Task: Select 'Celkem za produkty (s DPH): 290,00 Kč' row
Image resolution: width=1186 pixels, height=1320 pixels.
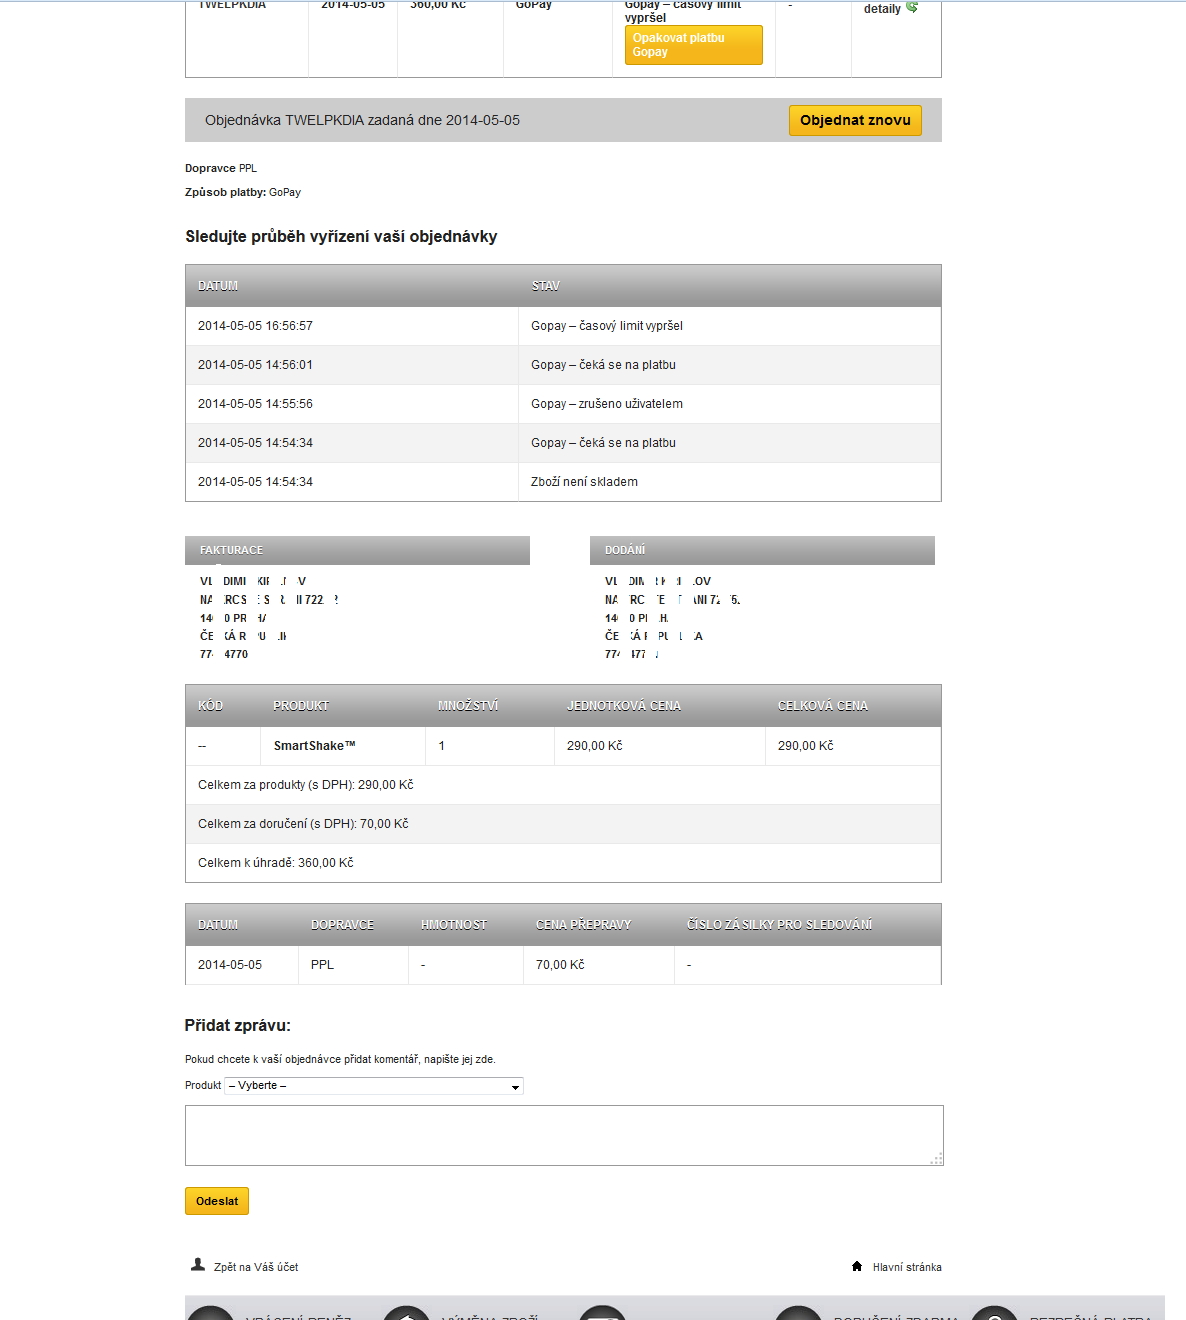Action: 563,785
